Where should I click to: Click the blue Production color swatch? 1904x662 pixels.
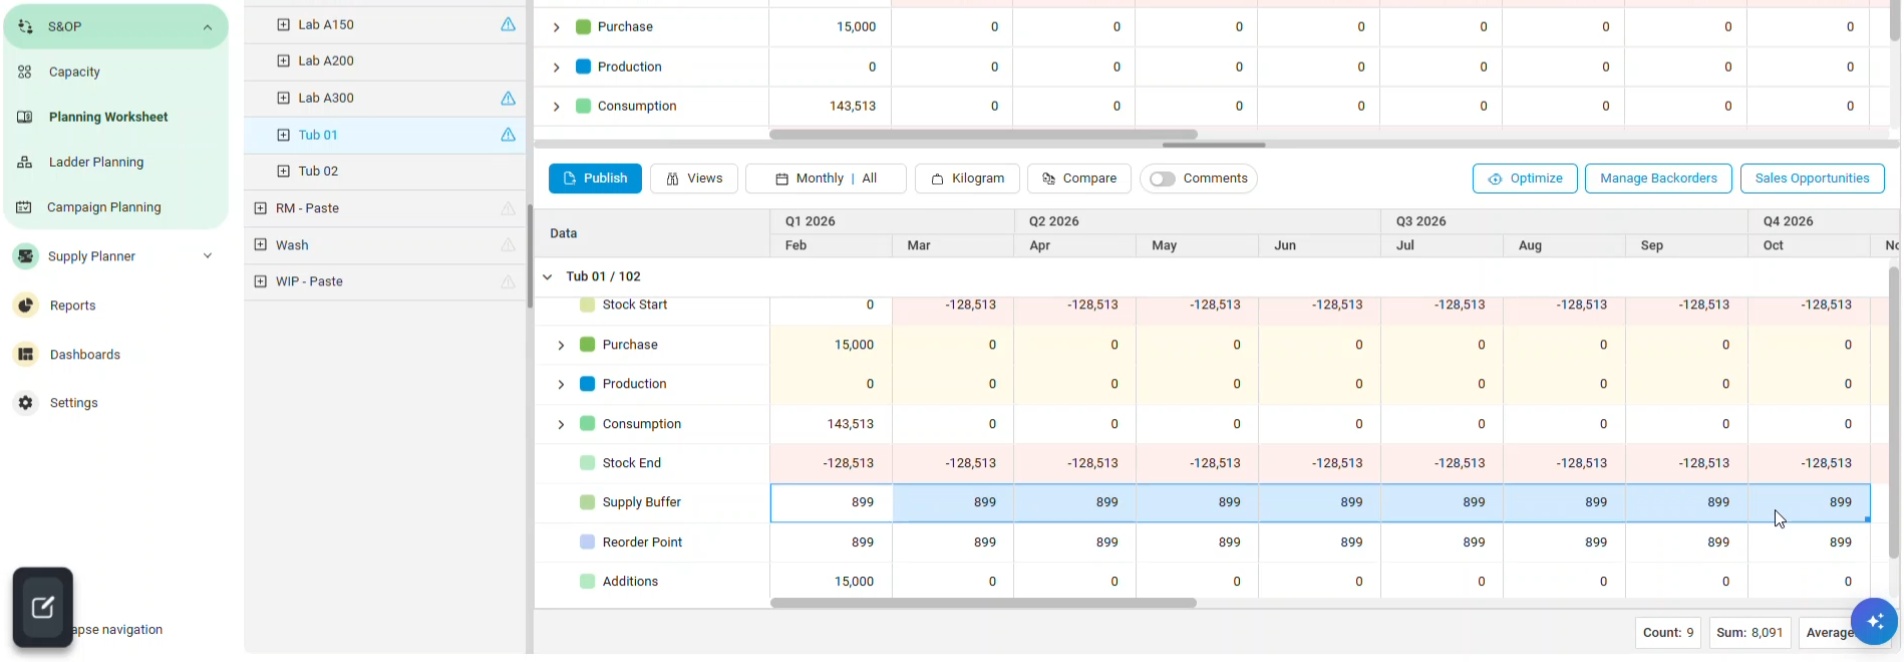[x=587, y=384]
